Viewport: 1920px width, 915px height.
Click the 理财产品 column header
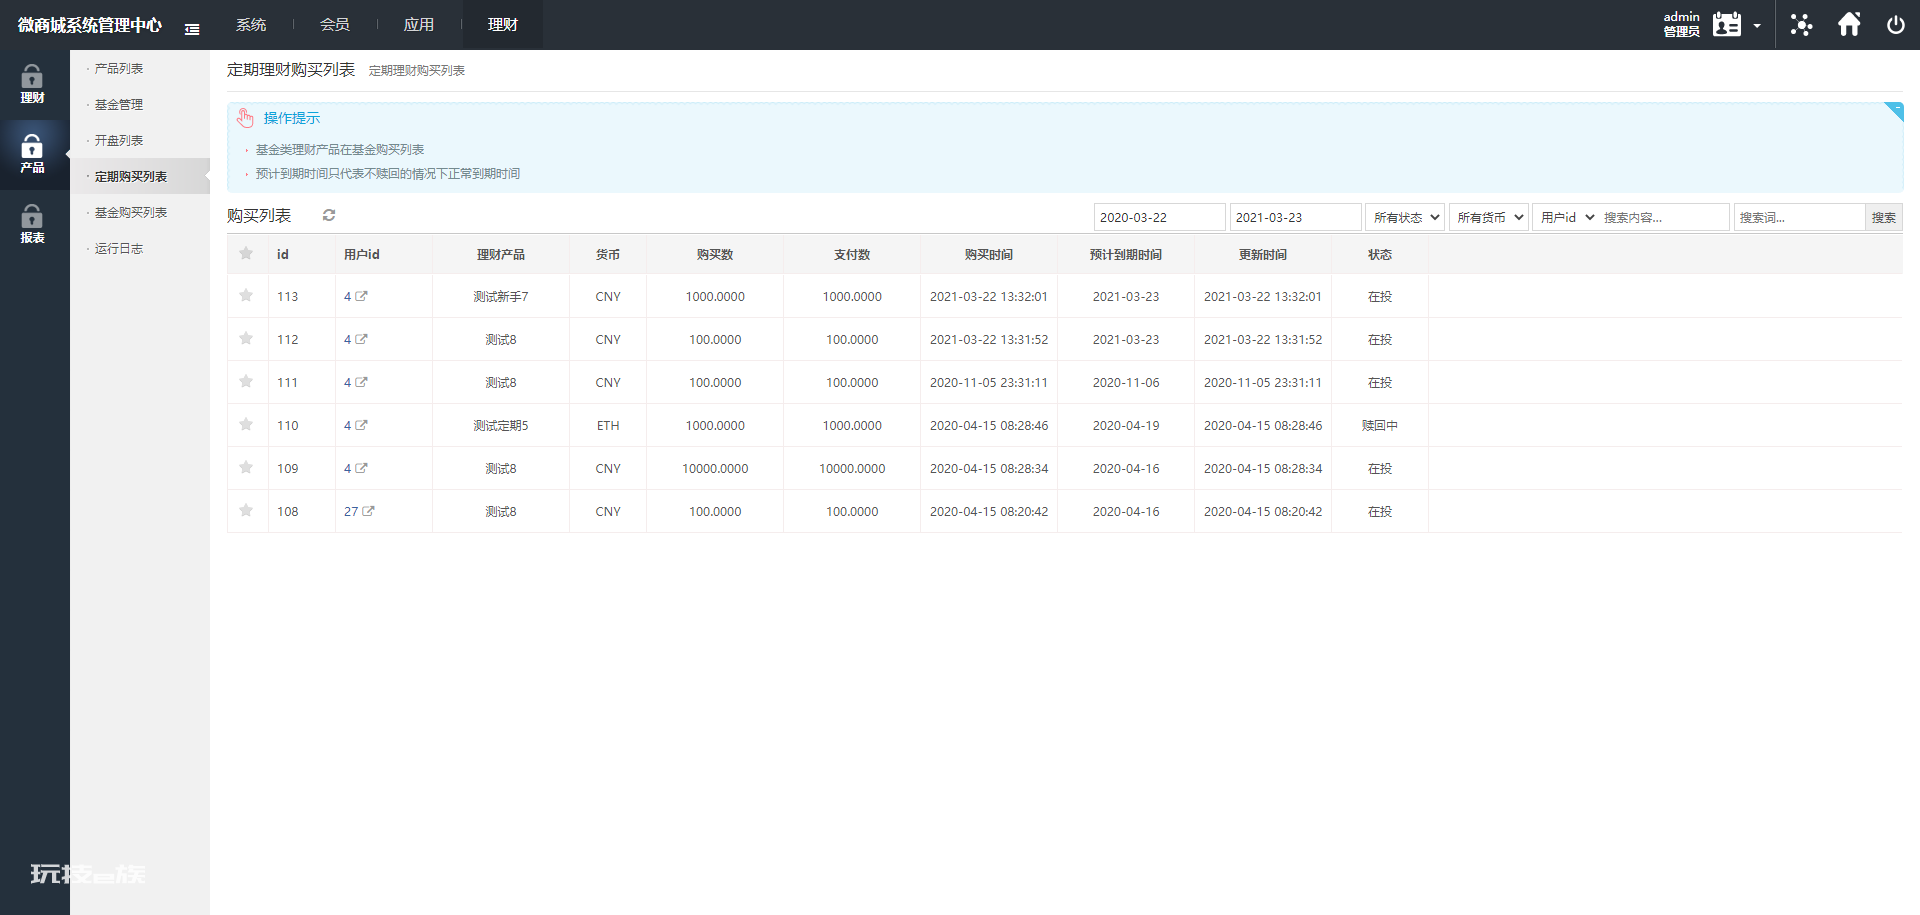[501, 254]
